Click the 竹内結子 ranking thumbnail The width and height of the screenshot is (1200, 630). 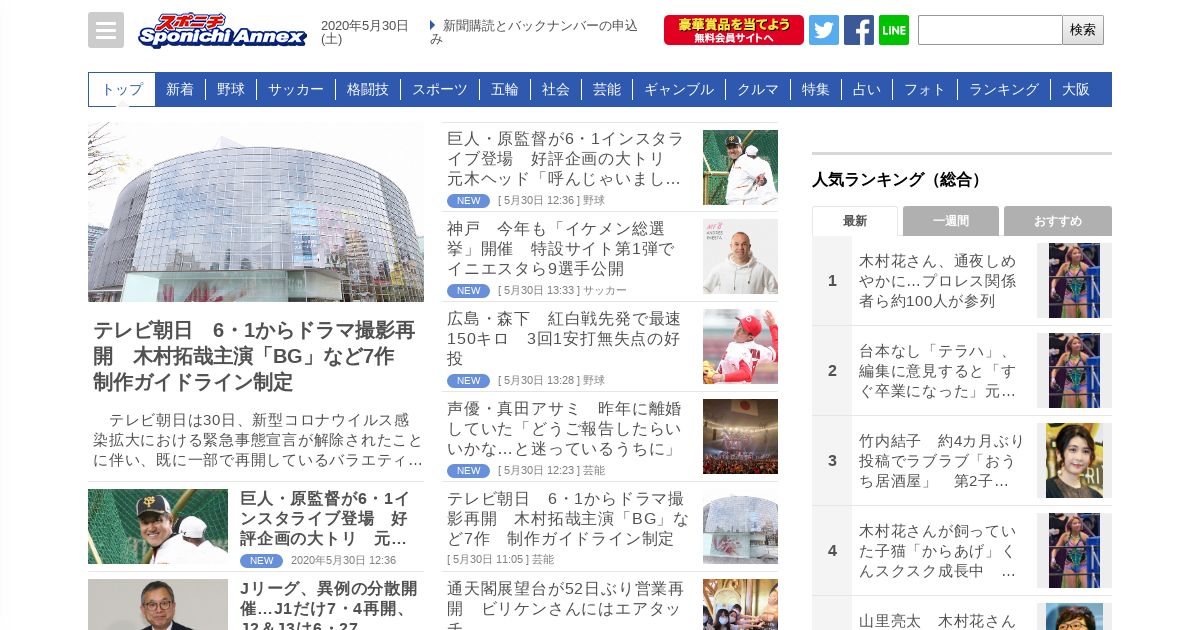pyautogui.click(x=1074, y=460)
